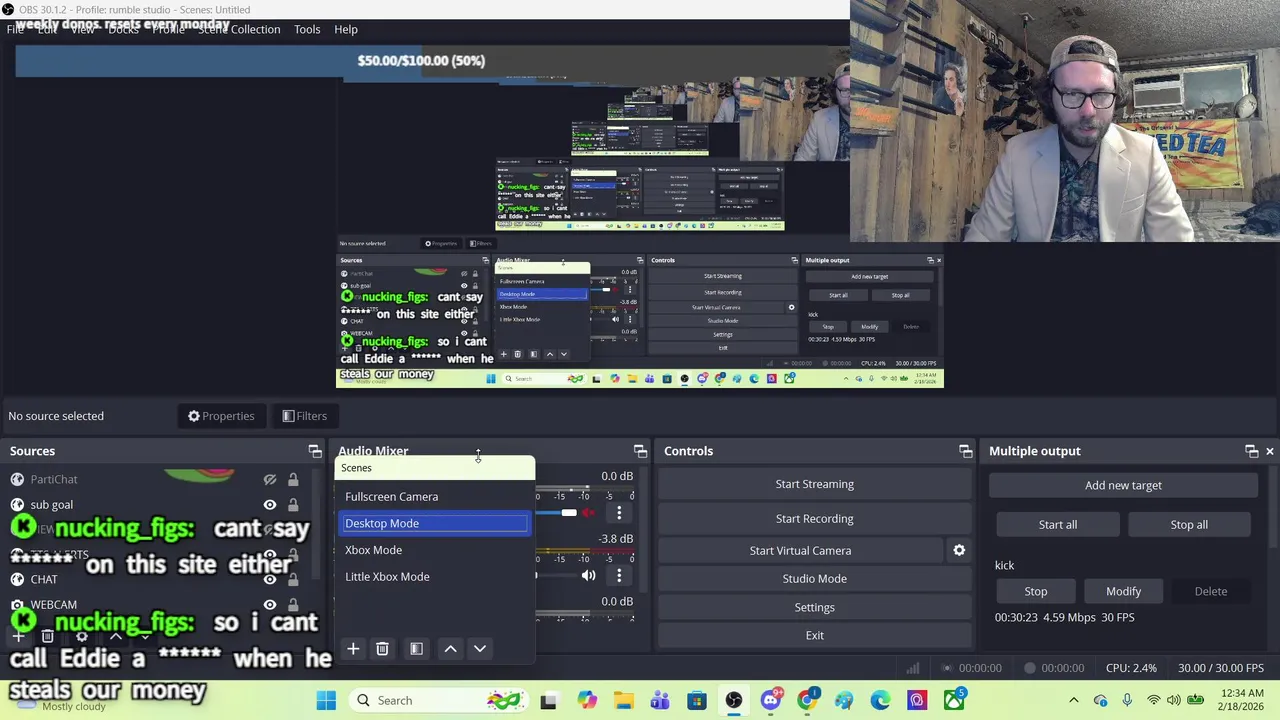Select the Xbox Mode scene
This screenshot has height=720, width=1280.
coord(434,550)
